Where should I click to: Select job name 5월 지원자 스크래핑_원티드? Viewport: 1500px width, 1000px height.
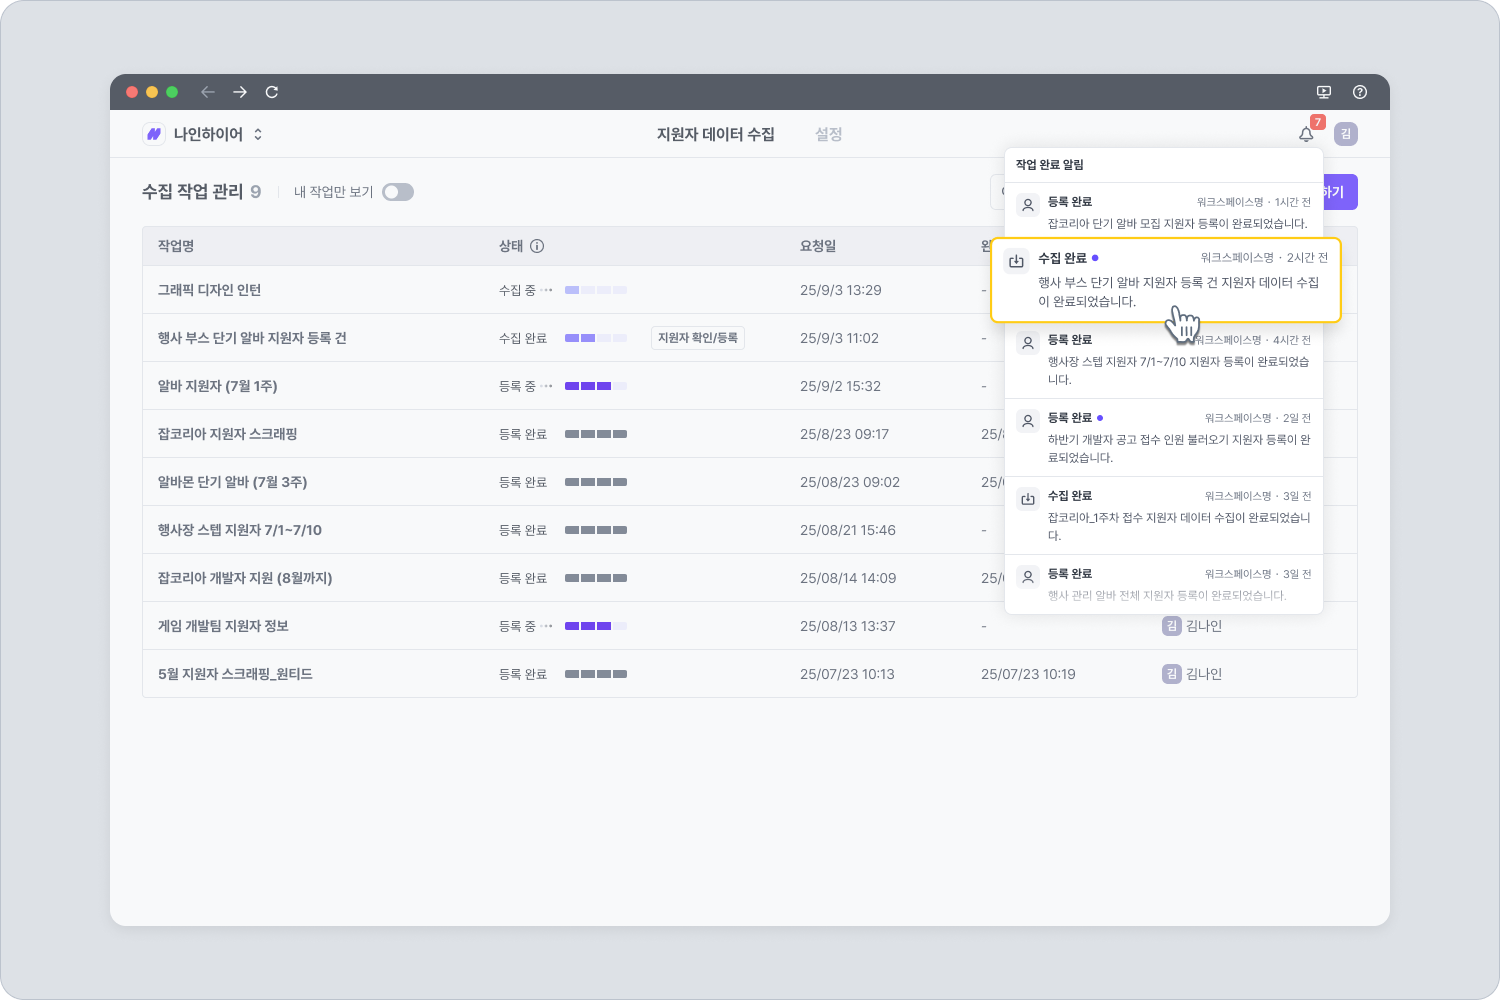235,674
